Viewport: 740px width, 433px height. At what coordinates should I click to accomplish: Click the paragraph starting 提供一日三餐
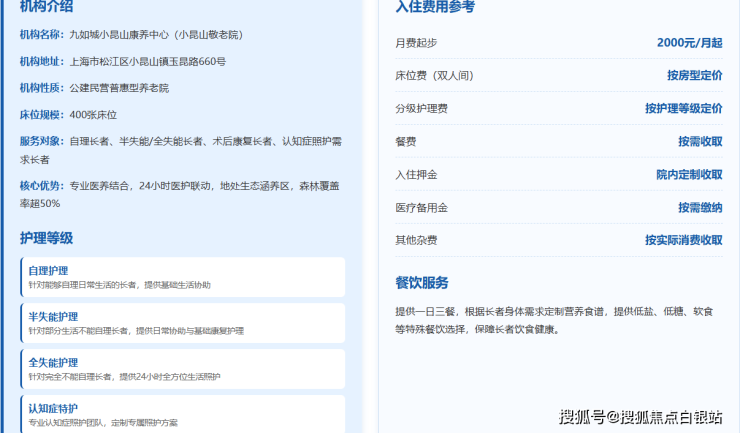coord(554,321)
